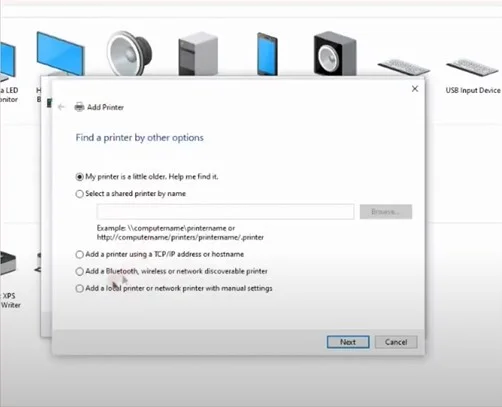Screen dimensions: 502x407
Task: Click the shared printer name text field
Action: click(225, 212)
